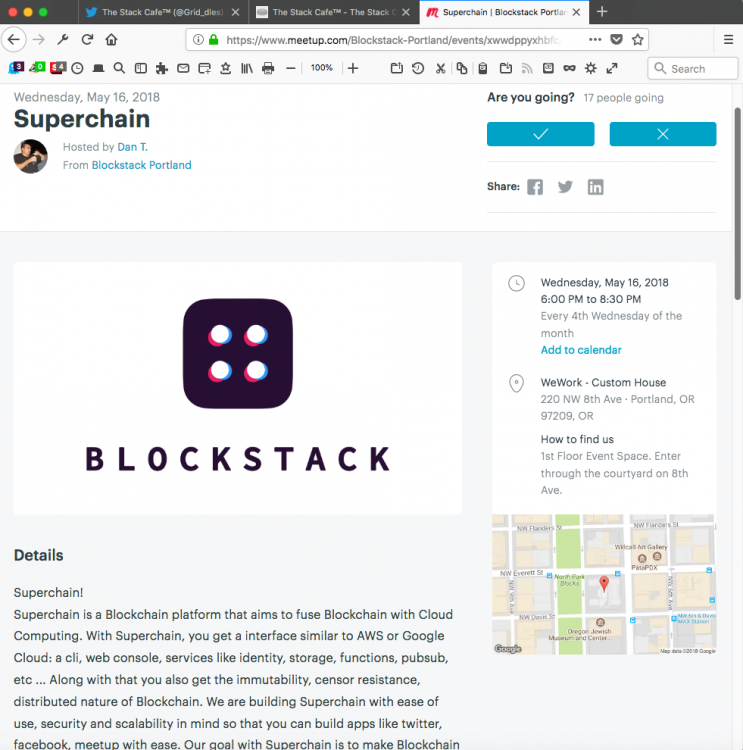Click the 'Details' heading
Viewport: 743px width, 750px height.
click(38, 555)
